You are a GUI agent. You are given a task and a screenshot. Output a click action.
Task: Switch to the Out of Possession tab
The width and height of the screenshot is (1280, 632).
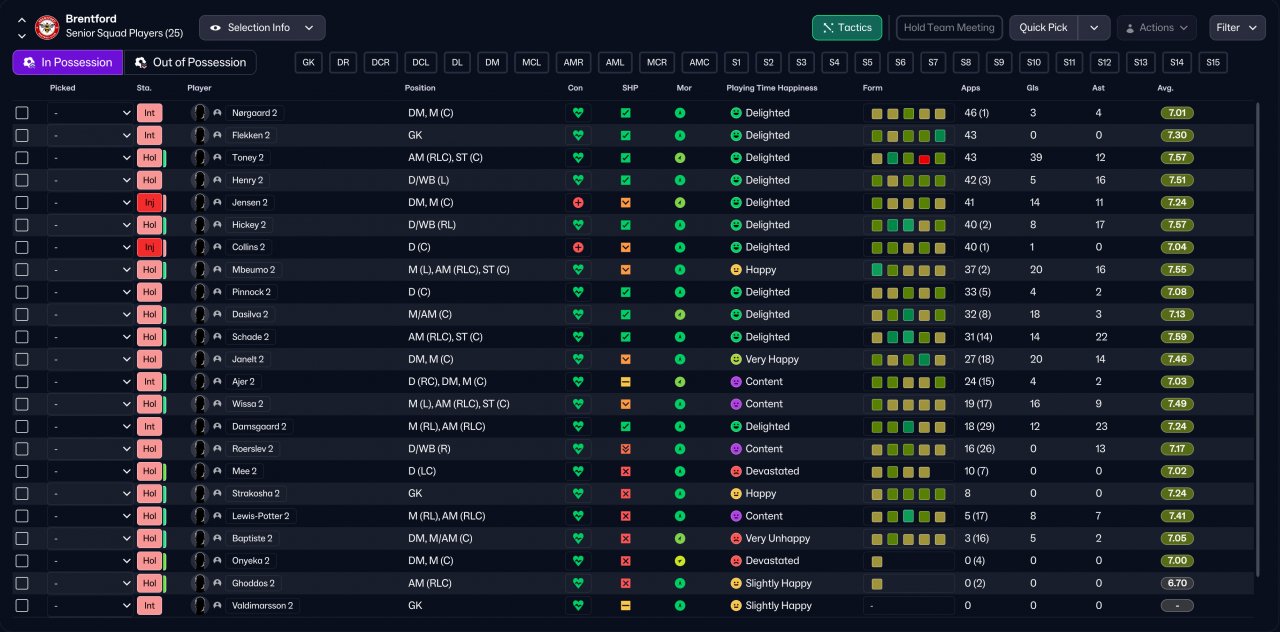click(190, 62)
